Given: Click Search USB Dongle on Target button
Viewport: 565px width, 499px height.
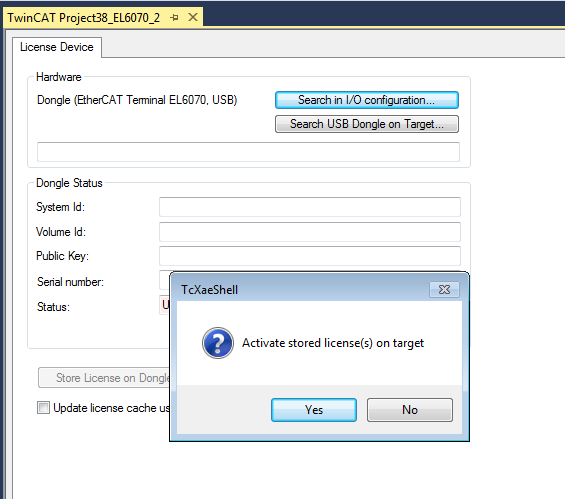Looking at the screenshot, I should pyautogui.click(x=367, y=124).
